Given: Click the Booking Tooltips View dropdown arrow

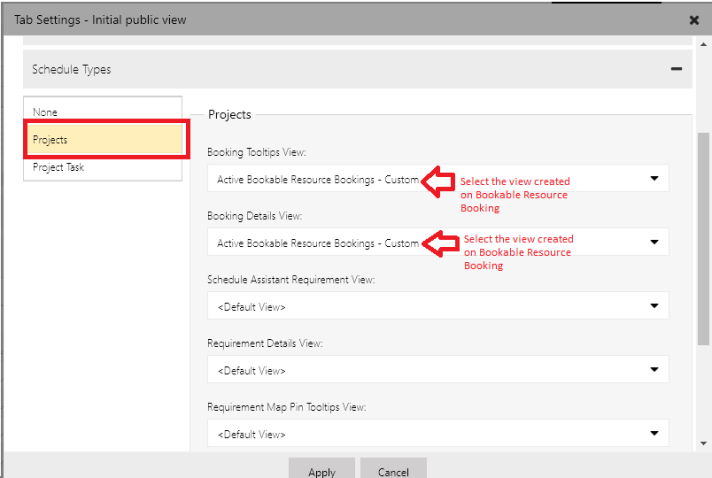Looking at the screenshot, I should pos(654,179).
